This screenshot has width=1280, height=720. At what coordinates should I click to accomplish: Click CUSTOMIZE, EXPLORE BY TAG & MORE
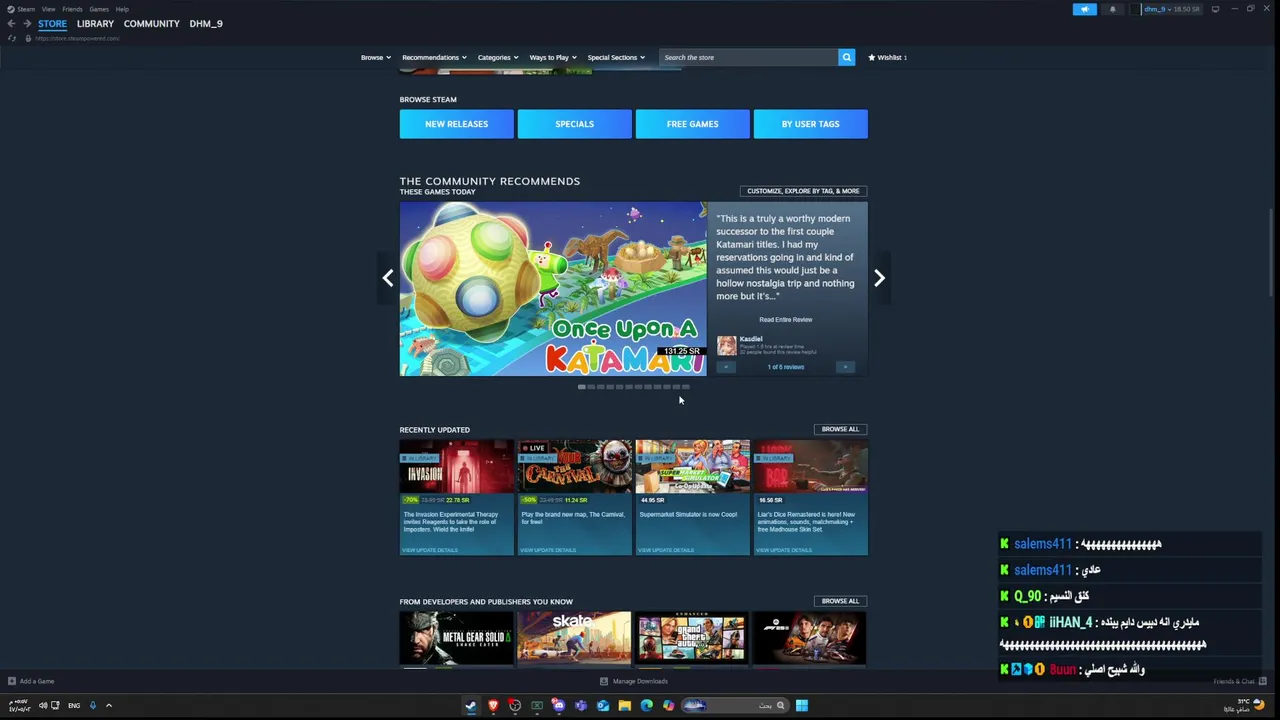803,191
